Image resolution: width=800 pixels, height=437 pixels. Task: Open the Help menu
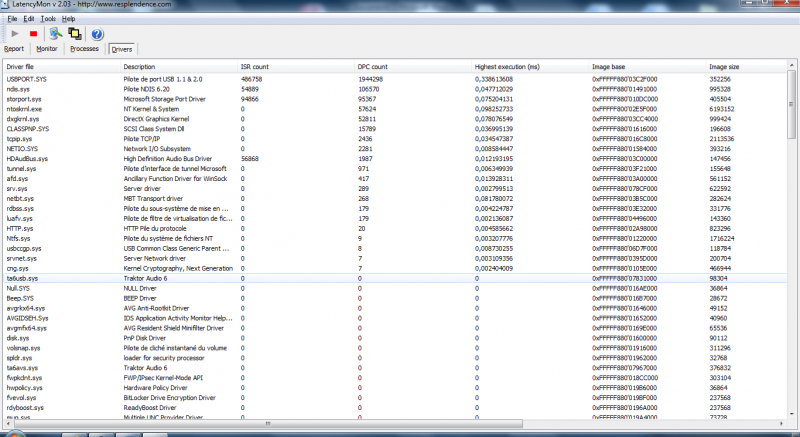[68, 19]
